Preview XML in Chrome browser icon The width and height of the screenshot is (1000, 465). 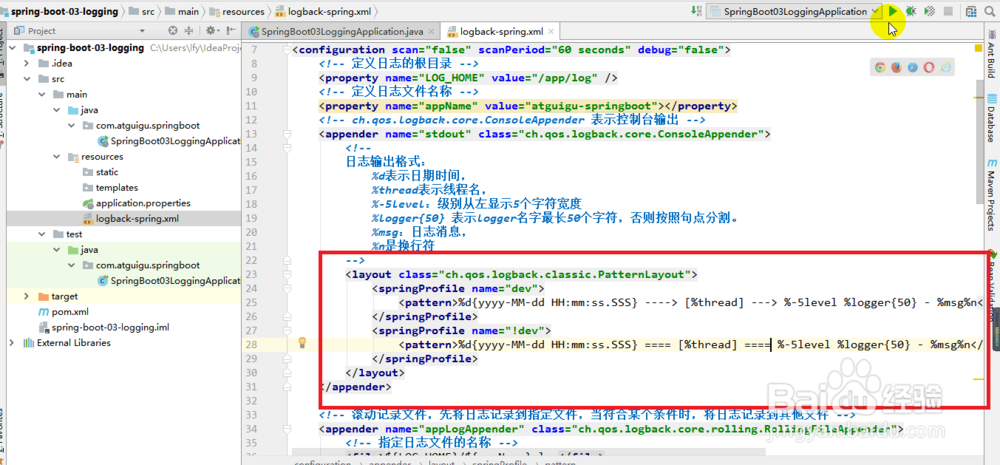click(879, 67)
